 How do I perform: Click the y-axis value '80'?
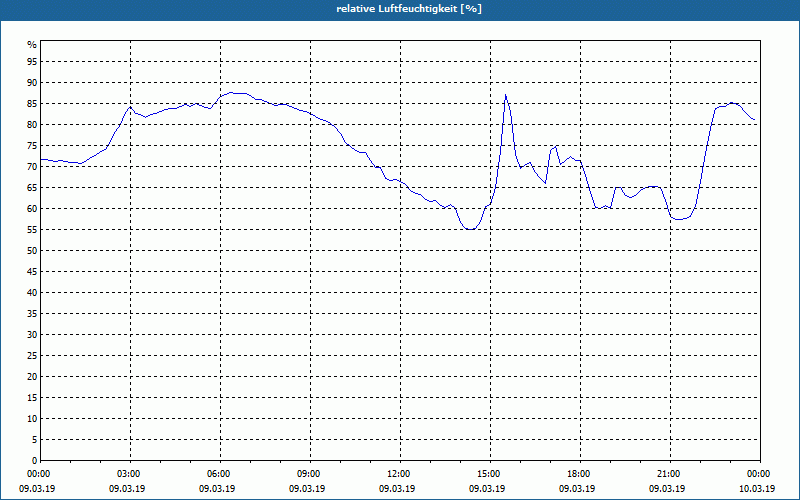pos(32,124)
